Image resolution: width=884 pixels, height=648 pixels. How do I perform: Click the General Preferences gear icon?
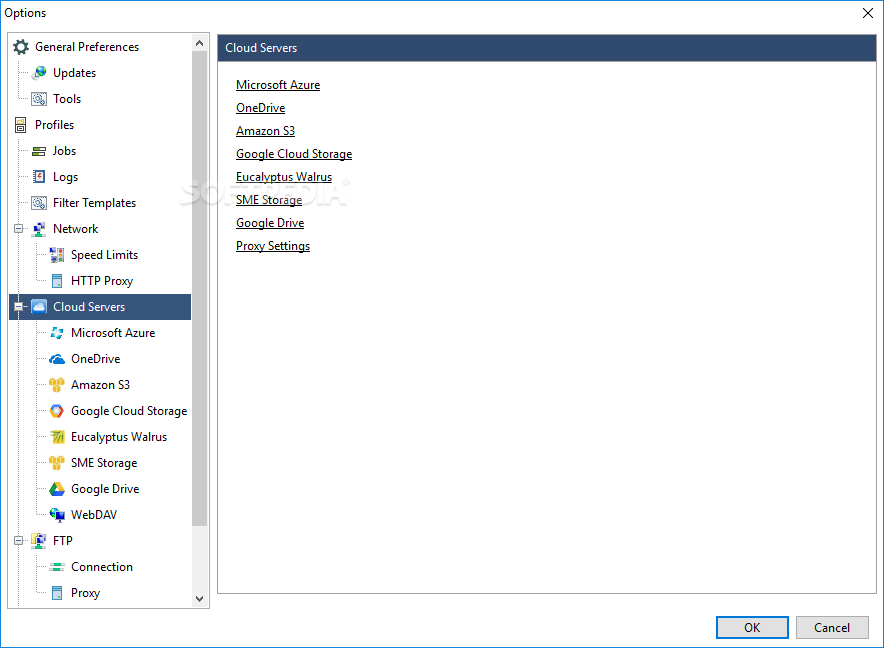tap(21, 47)
